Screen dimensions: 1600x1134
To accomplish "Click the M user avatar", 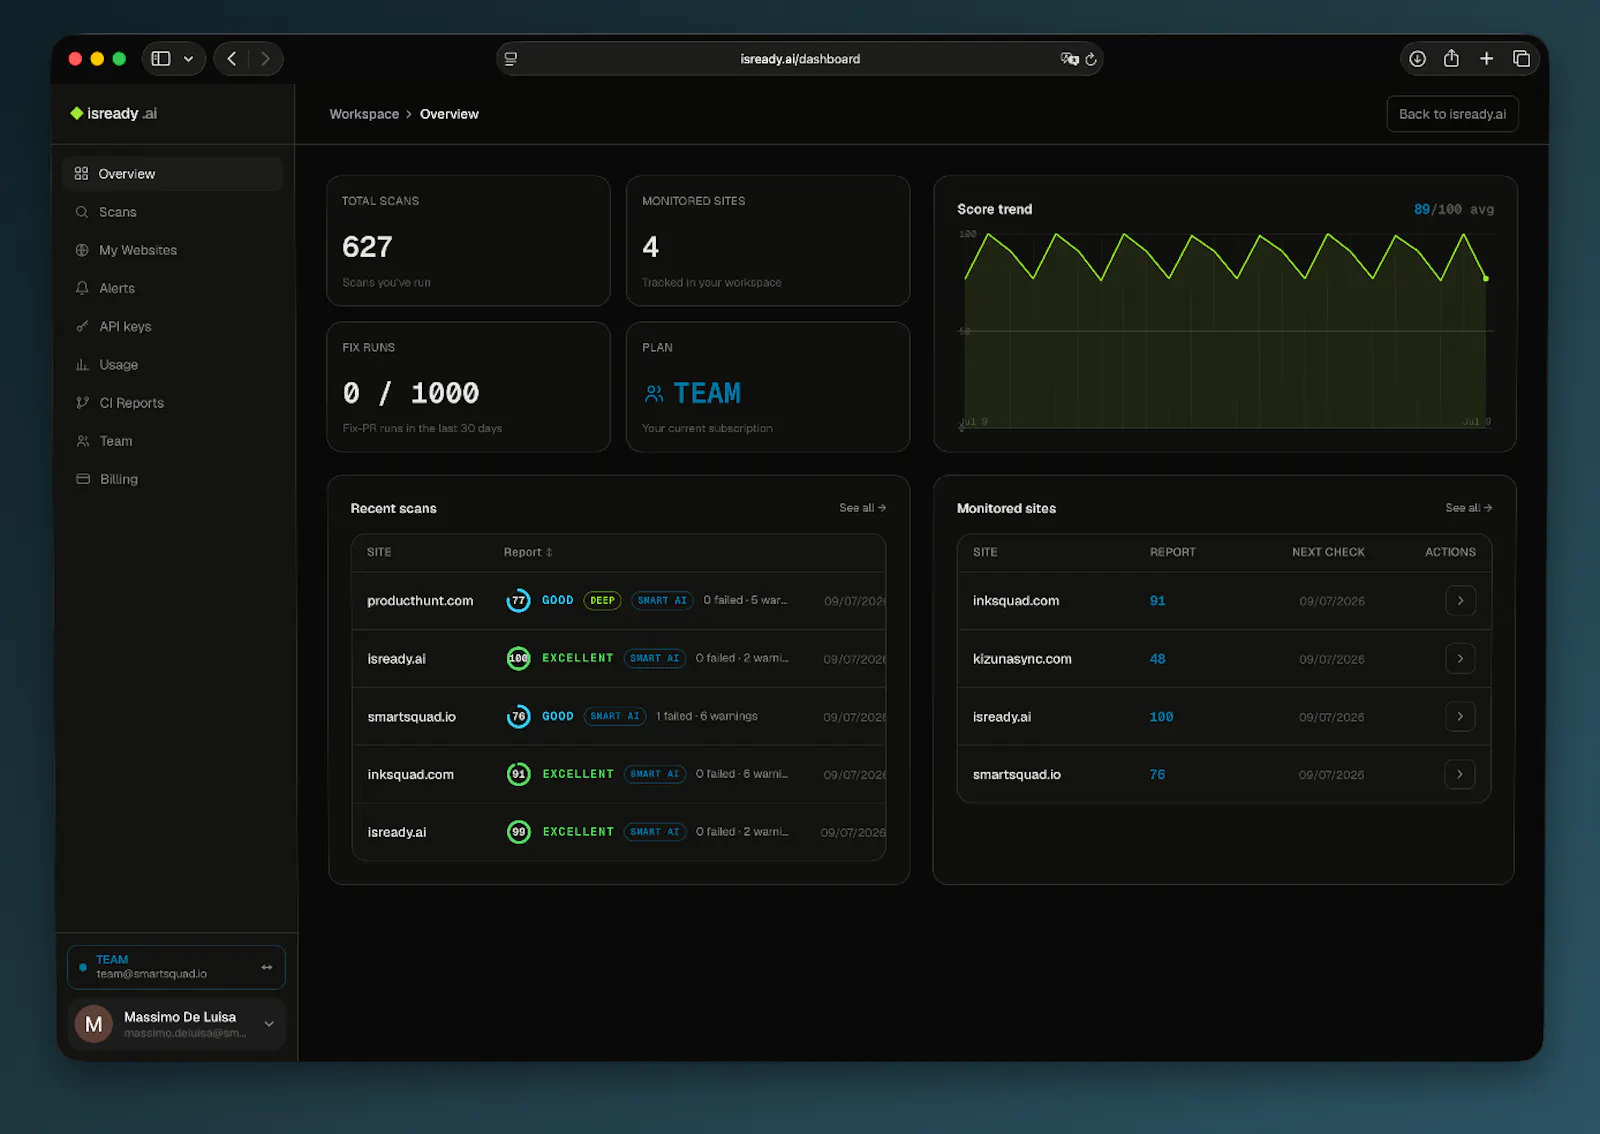I will click(94, 1024).
